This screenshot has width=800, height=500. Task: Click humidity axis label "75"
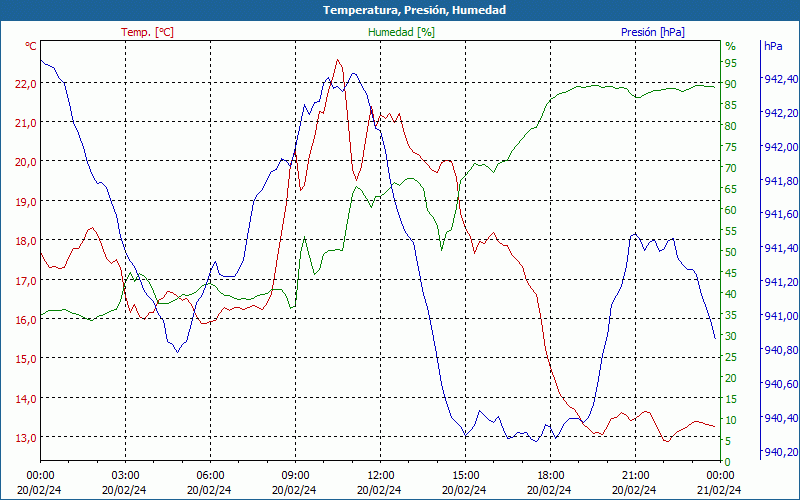tap(731, 147)
